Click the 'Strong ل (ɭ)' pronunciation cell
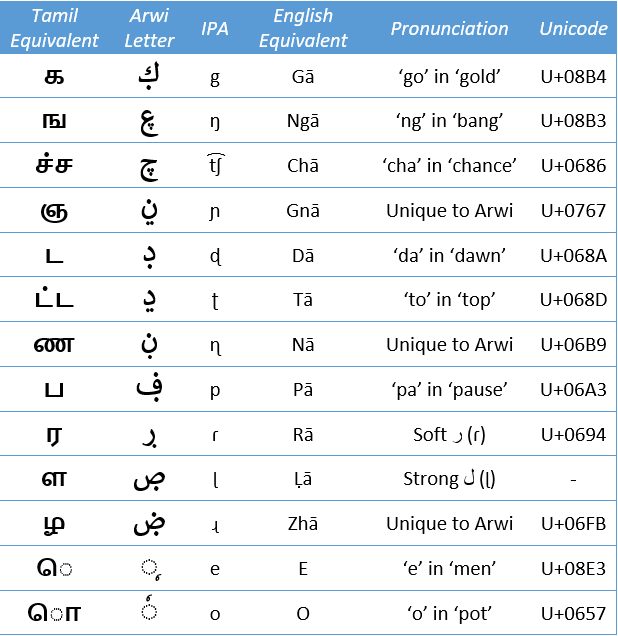 click(449, 479)
